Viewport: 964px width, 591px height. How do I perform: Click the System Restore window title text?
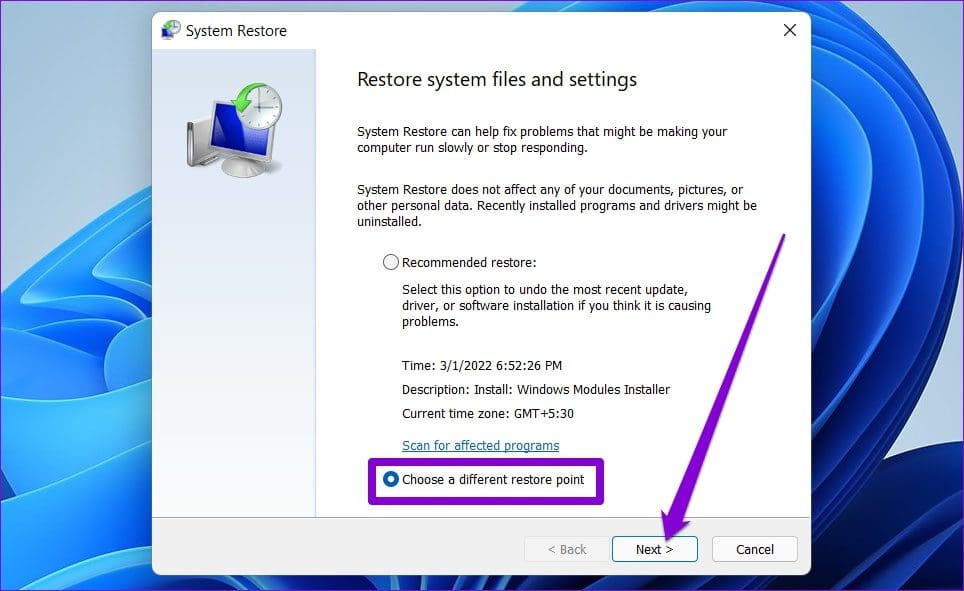tap(236, 31)
